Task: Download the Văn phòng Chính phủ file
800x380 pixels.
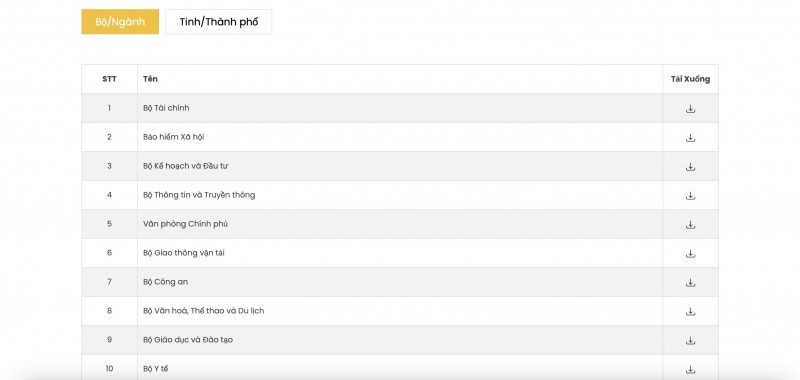Action: [x=690, y=224]
